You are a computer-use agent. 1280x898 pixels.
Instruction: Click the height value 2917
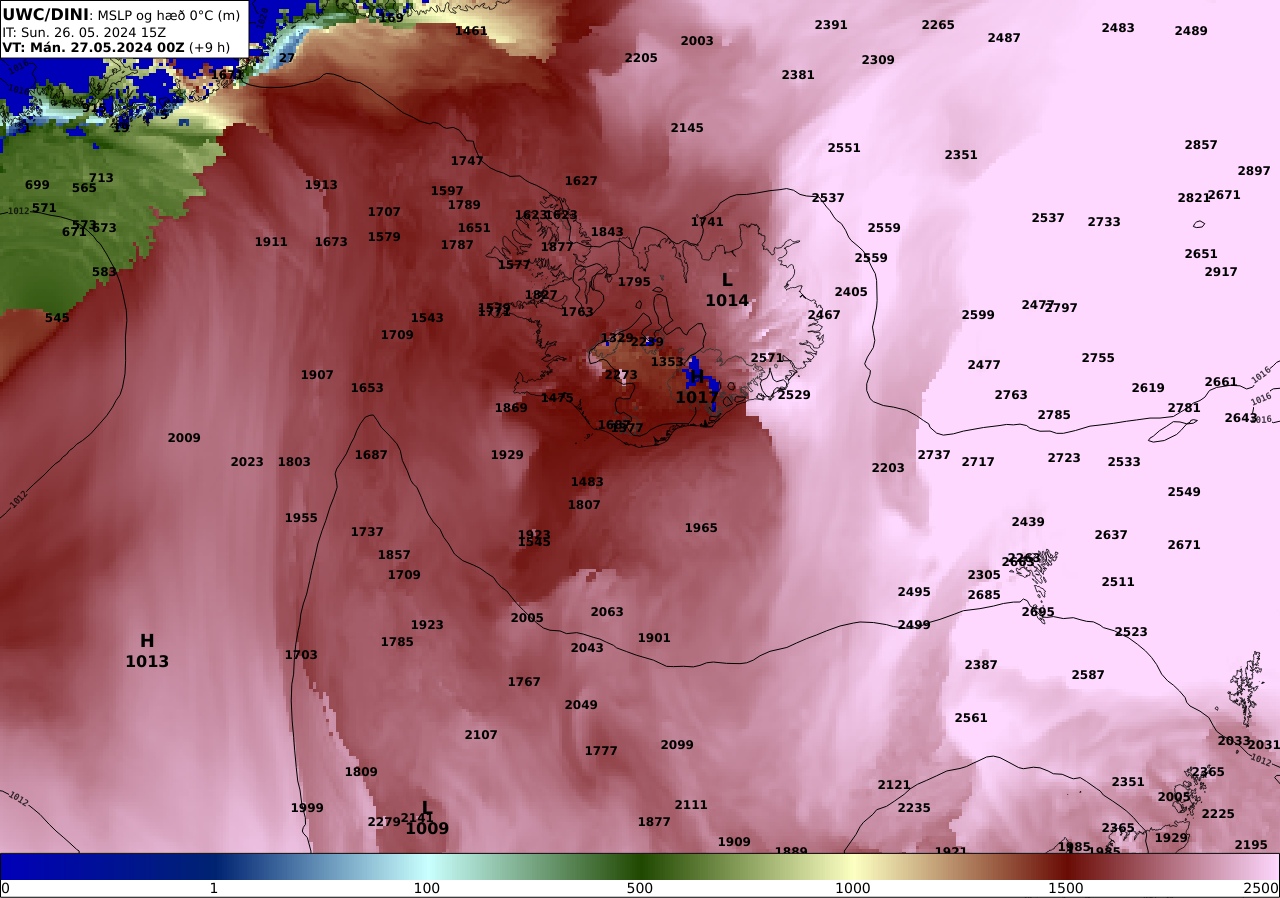tap(1221, 272)
